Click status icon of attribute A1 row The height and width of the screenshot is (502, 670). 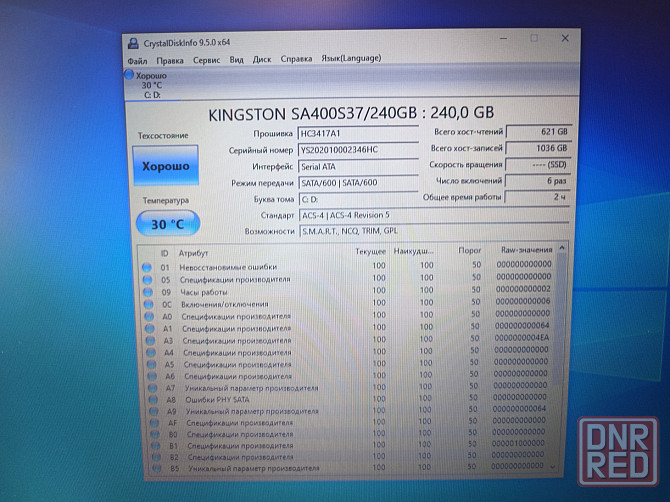tap(150, 329)
